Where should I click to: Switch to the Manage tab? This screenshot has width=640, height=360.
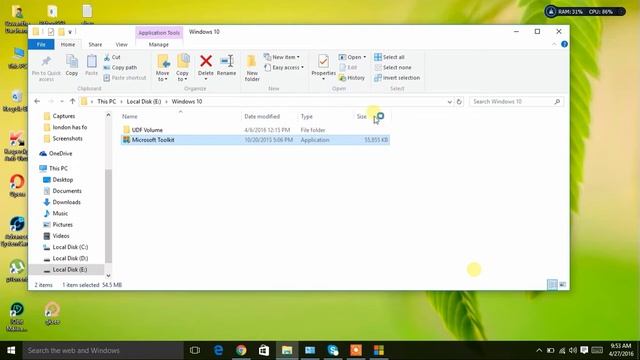[159, 44]
